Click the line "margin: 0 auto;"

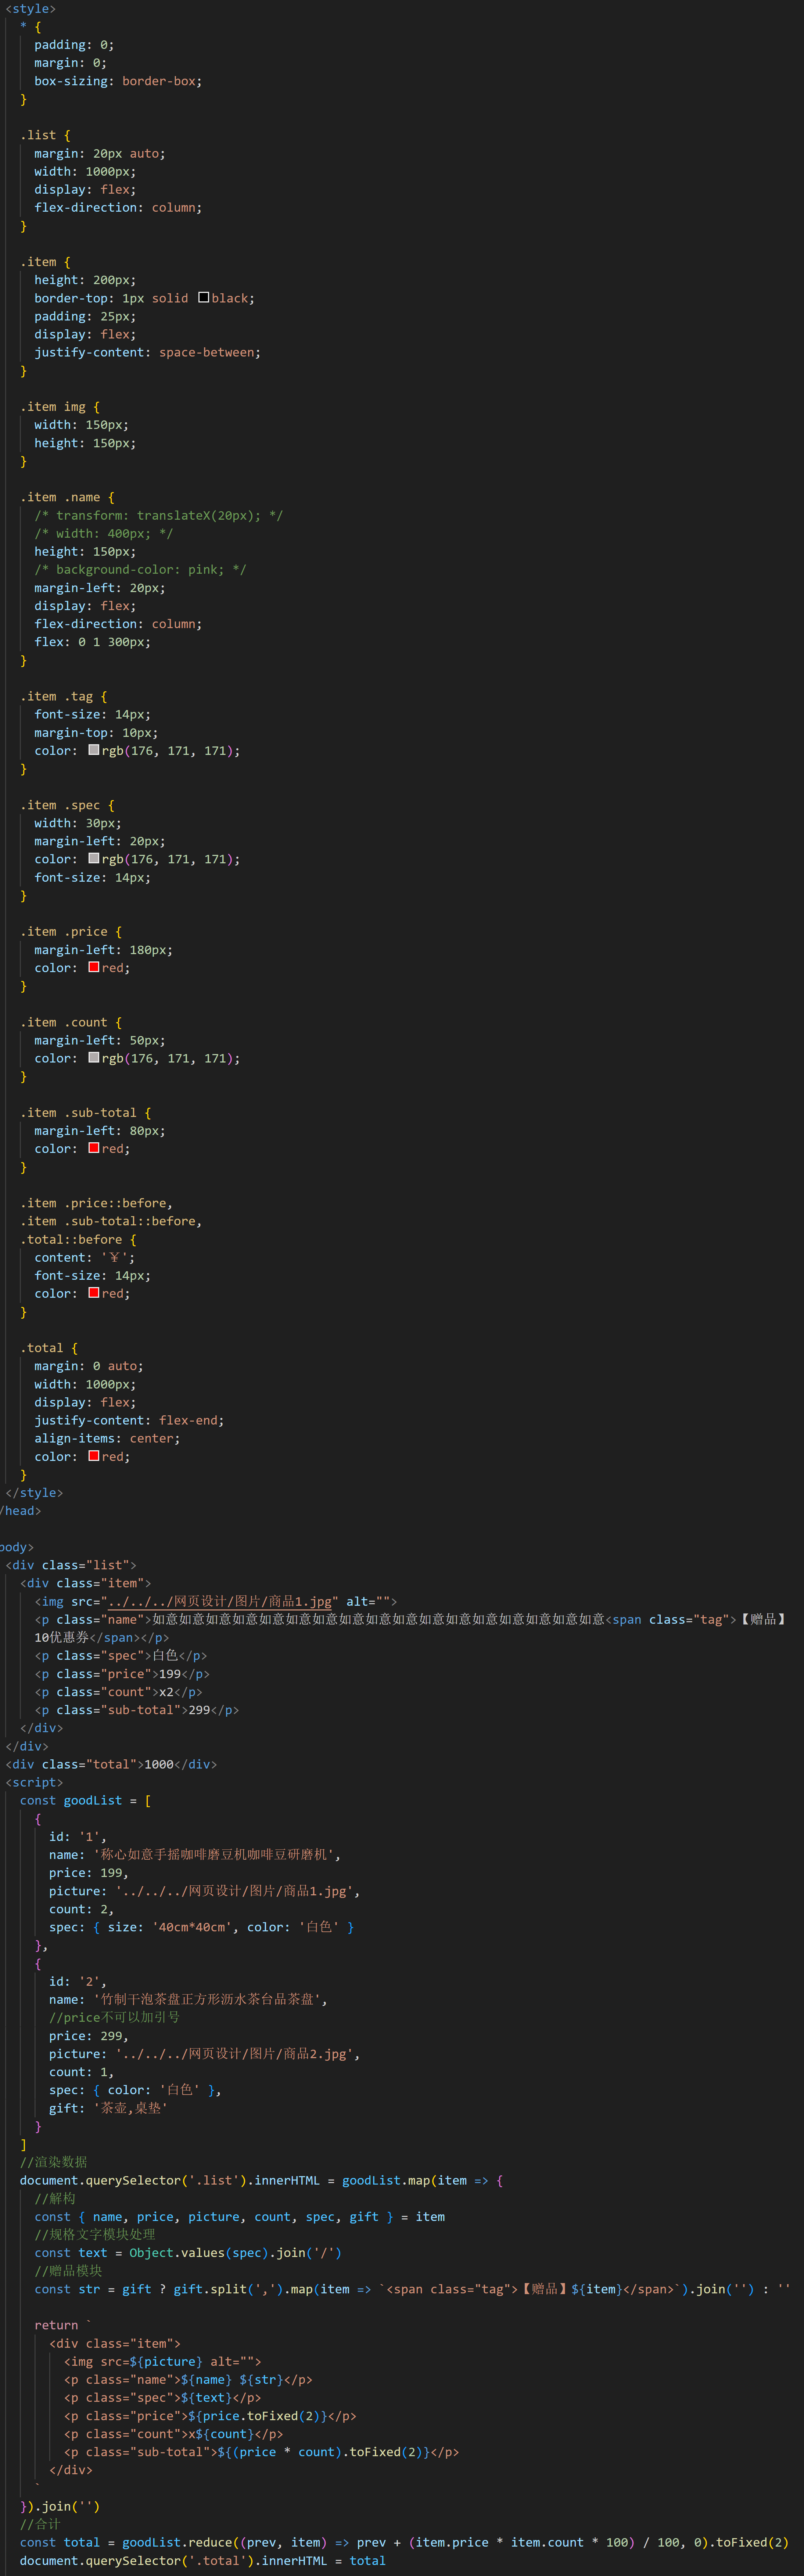[89, 1366]
